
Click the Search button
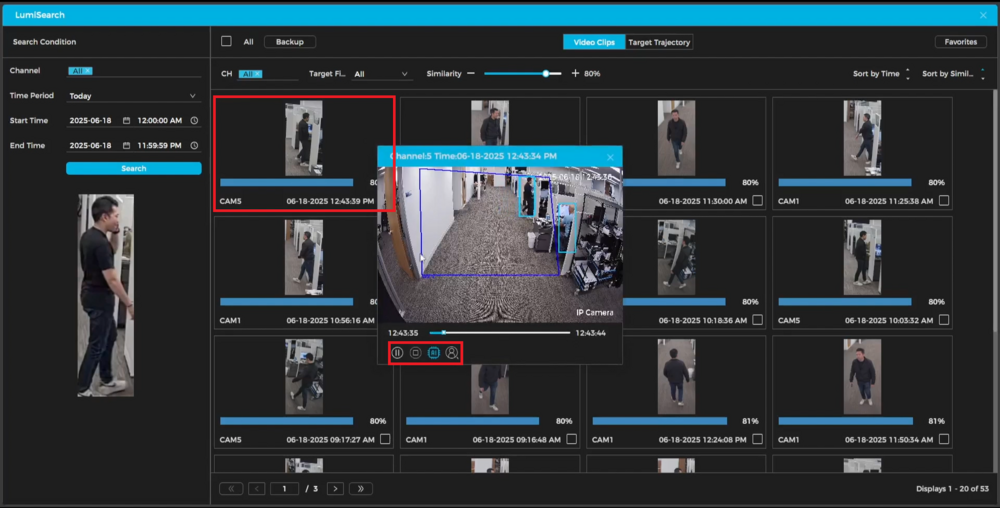[133, 169]
